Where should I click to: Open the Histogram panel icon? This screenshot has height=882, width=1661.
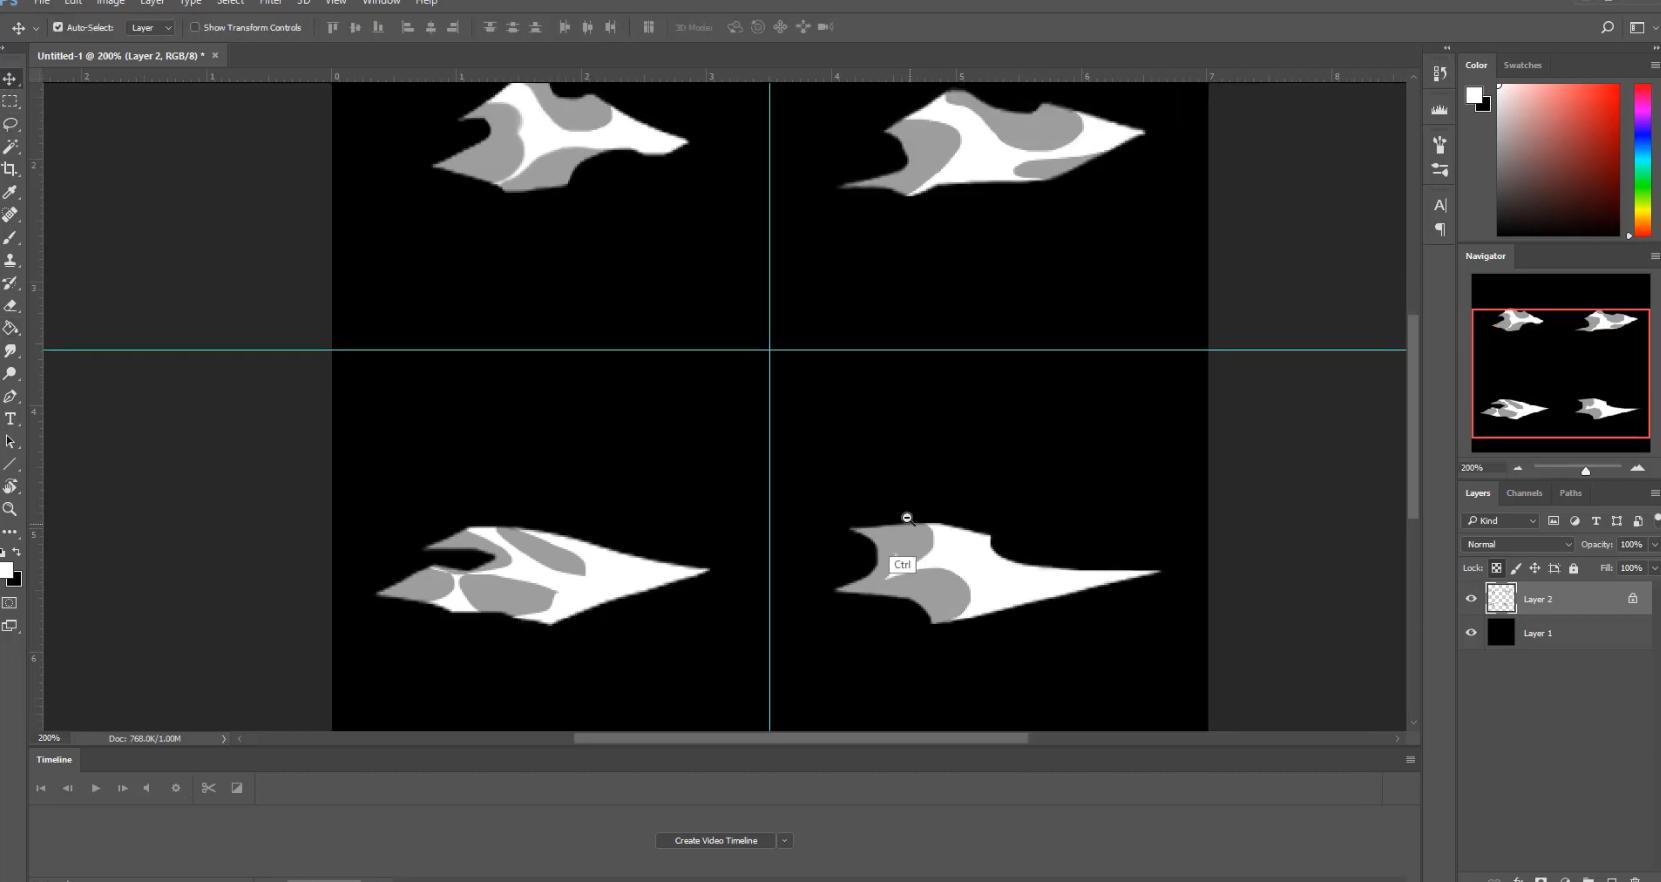pos(1440,109)
